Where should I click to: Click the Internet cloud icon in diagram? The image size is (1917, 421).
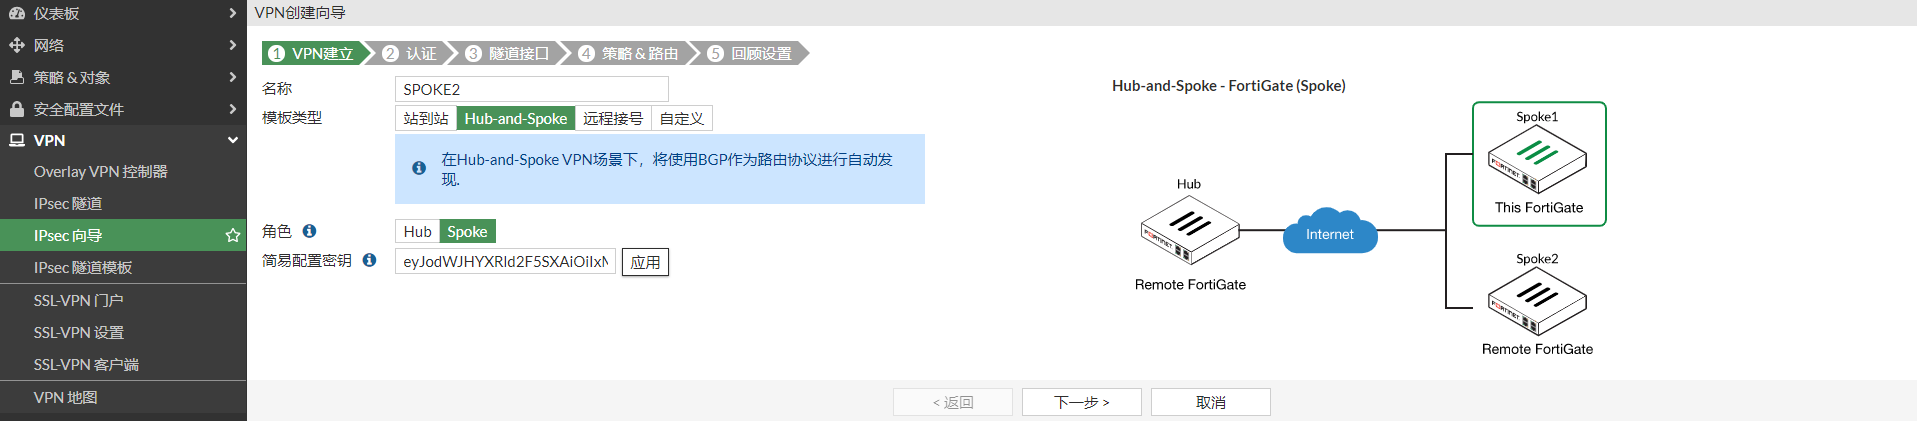click(1329, 233)
